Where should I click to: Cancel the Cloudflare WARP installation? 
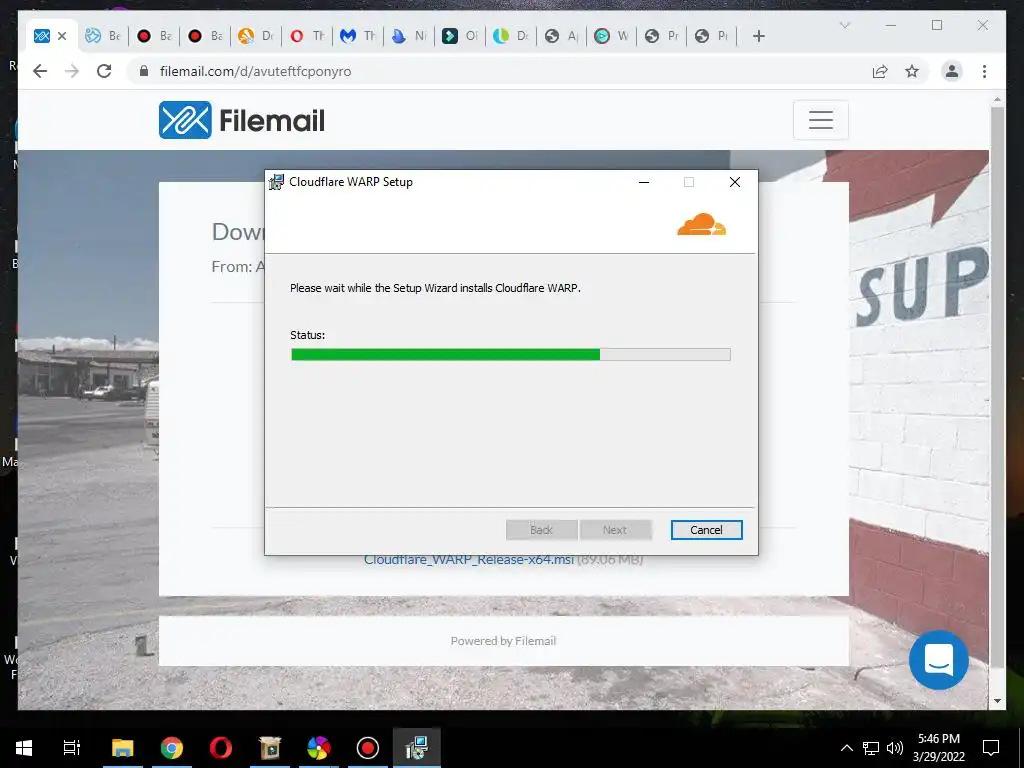pyautogui.click(x=706, y=530)
